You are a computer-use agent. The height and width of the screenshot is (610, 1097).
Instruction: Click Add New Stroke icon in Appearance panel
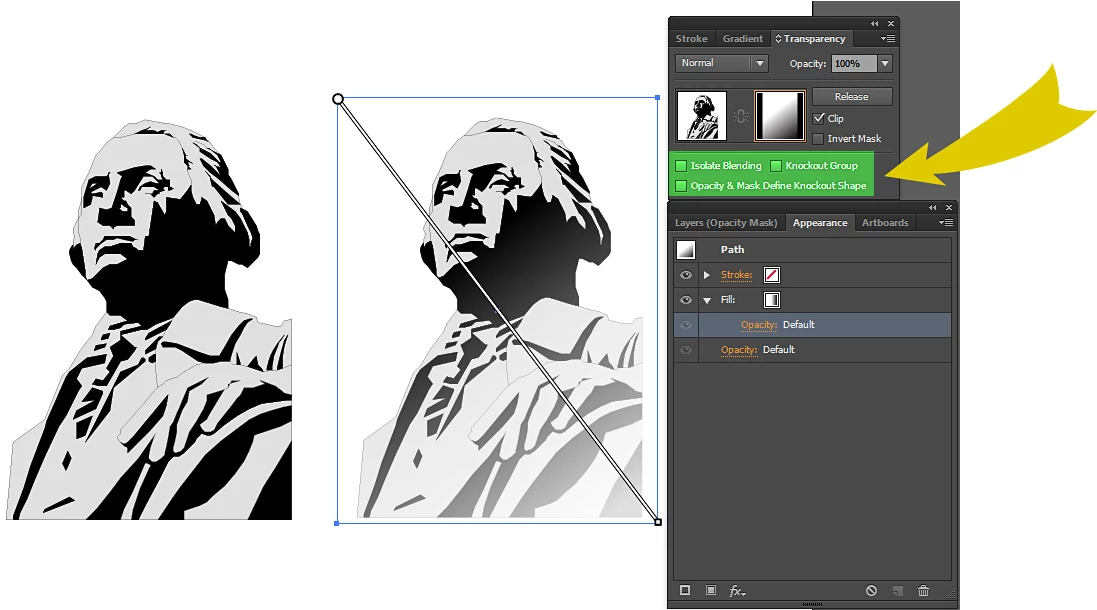(x=685, y=590)
